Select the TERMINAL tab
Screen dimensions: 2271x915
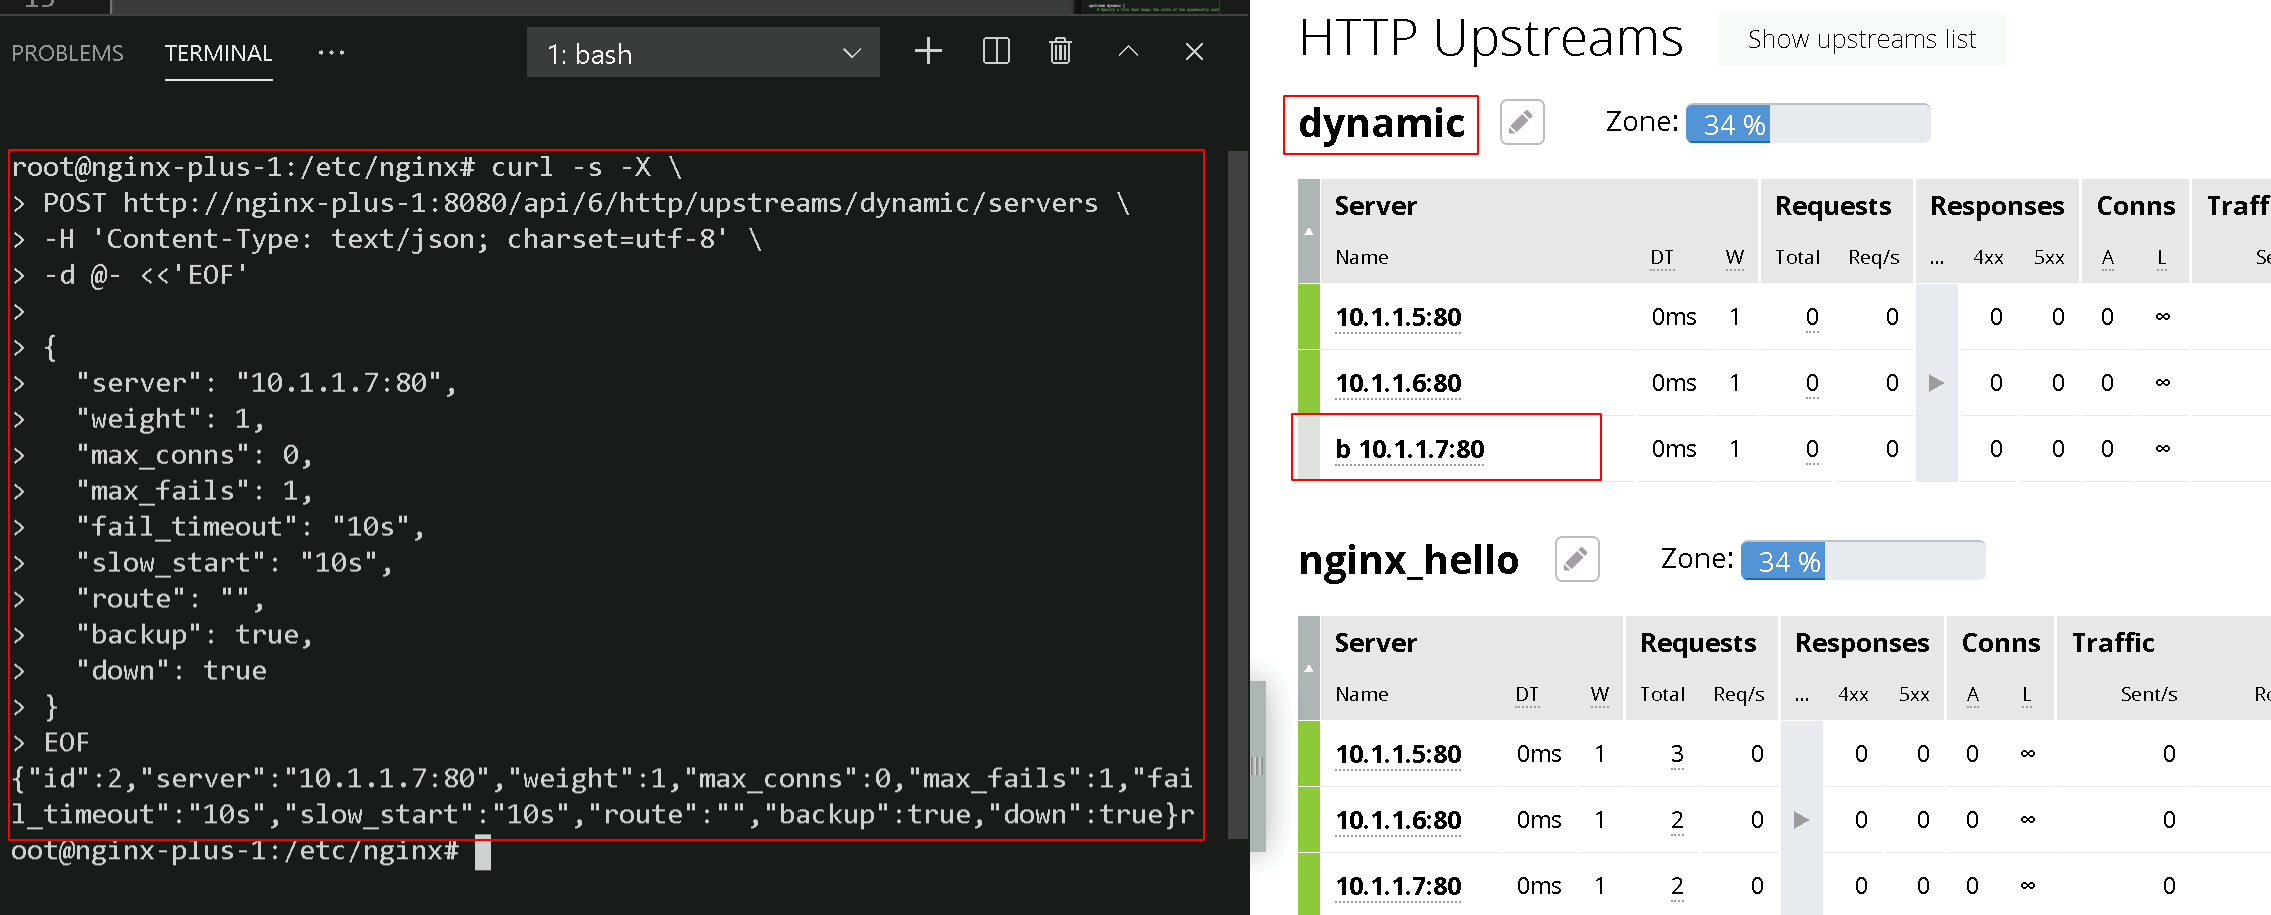218,54
